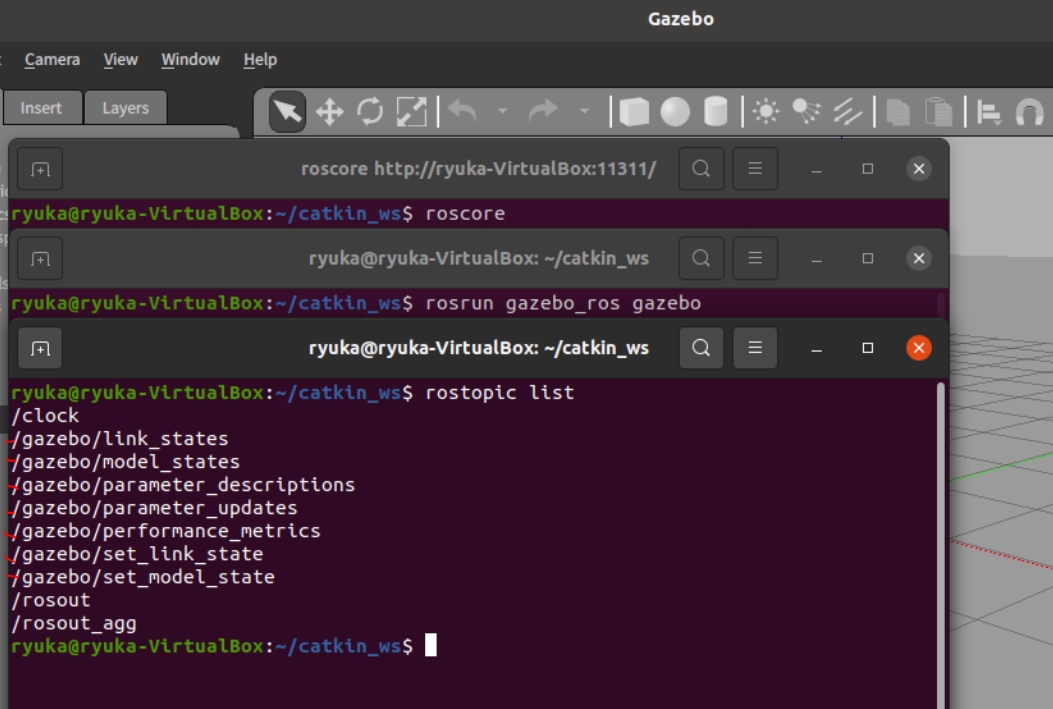Add a directional light to the world
Image resolution: width=1053 pixels, height=709 pixels.
click(x=847, y=111)
